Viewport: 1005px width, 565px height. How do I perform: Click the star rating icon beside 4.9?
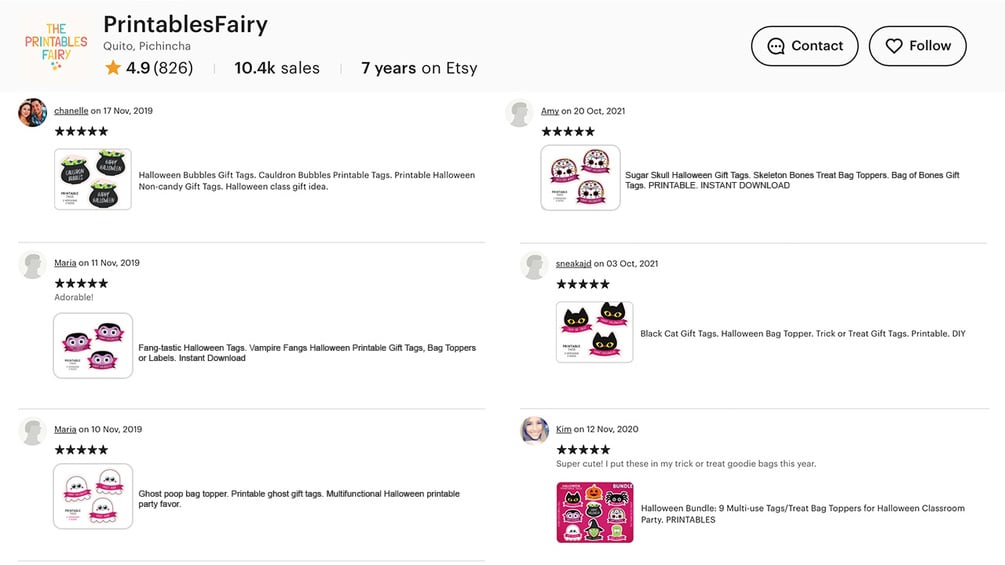coord(113,68)
